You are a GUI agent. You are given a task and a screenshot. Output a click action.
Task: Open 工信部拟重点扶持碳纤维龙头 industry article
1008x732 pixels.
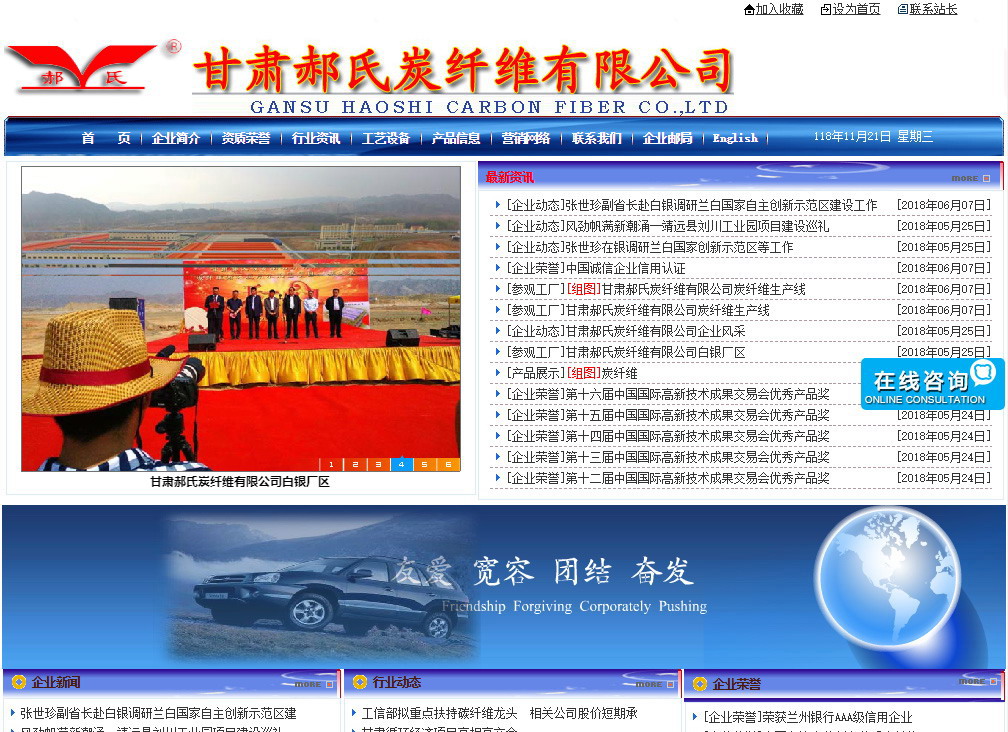point(500,713)
